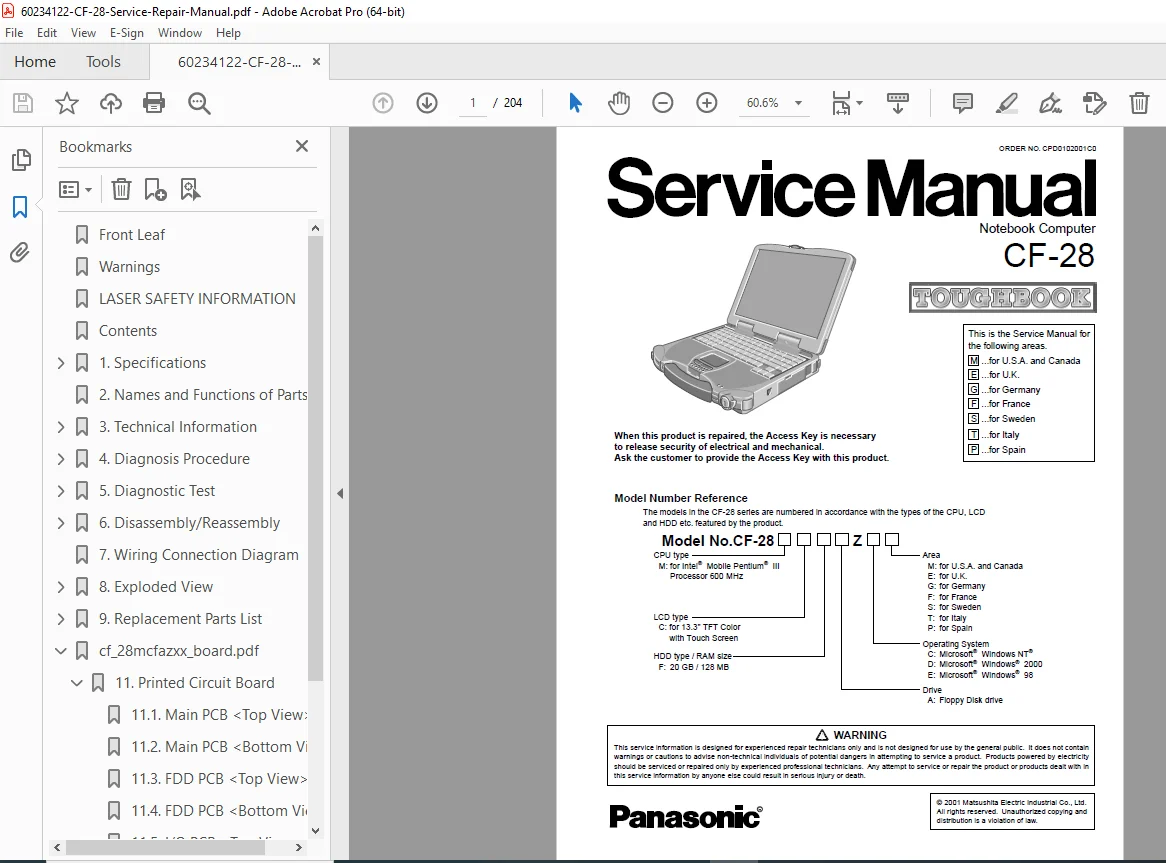Open the View menu
This screenshot has height=863, width=1166.
point(83,33)
